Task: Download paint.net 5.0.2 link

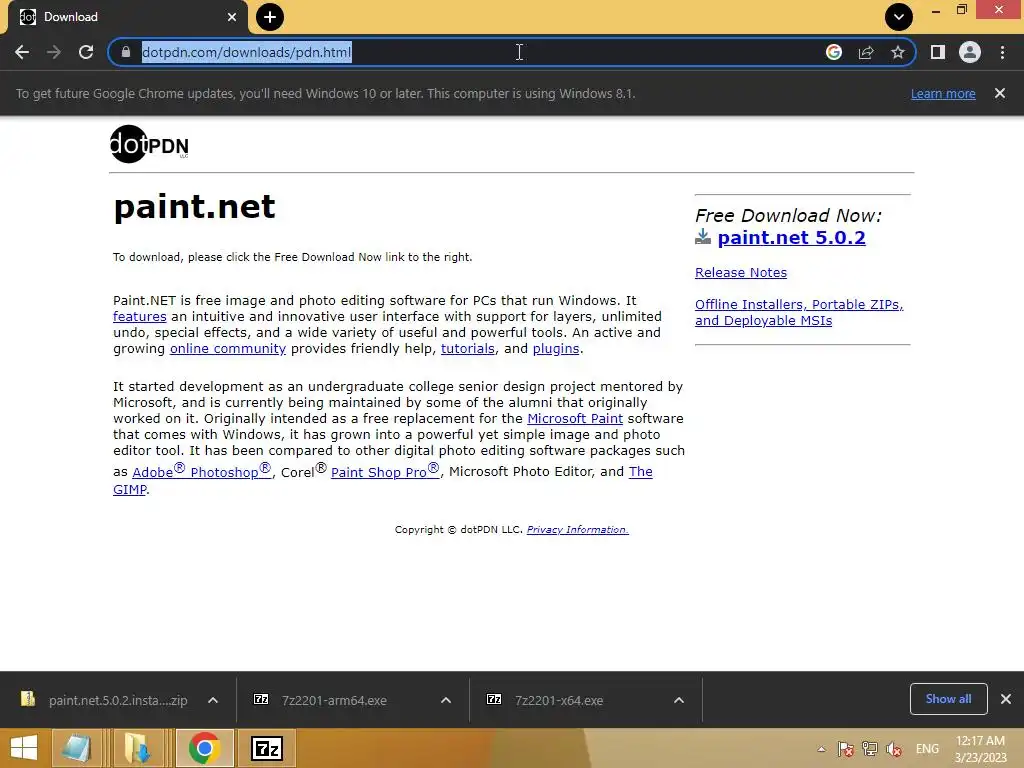Action: click(792, 238)
